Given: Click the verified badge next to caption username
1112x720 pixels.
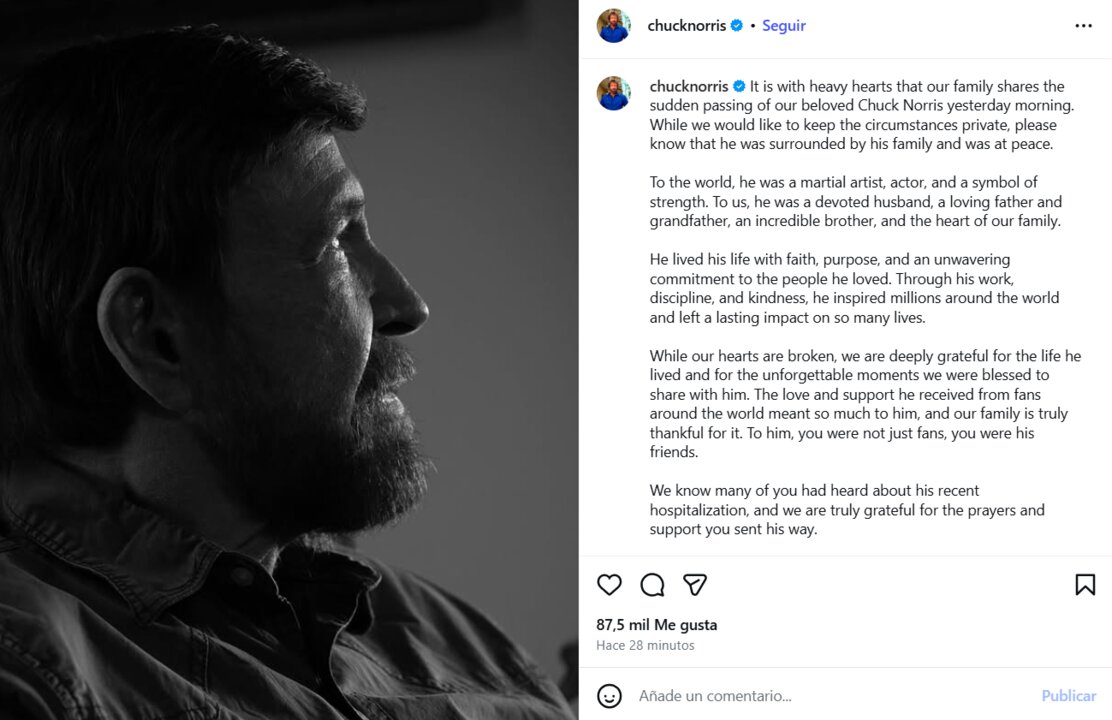Looking at the screenshot, I should [x=739, y=87].
